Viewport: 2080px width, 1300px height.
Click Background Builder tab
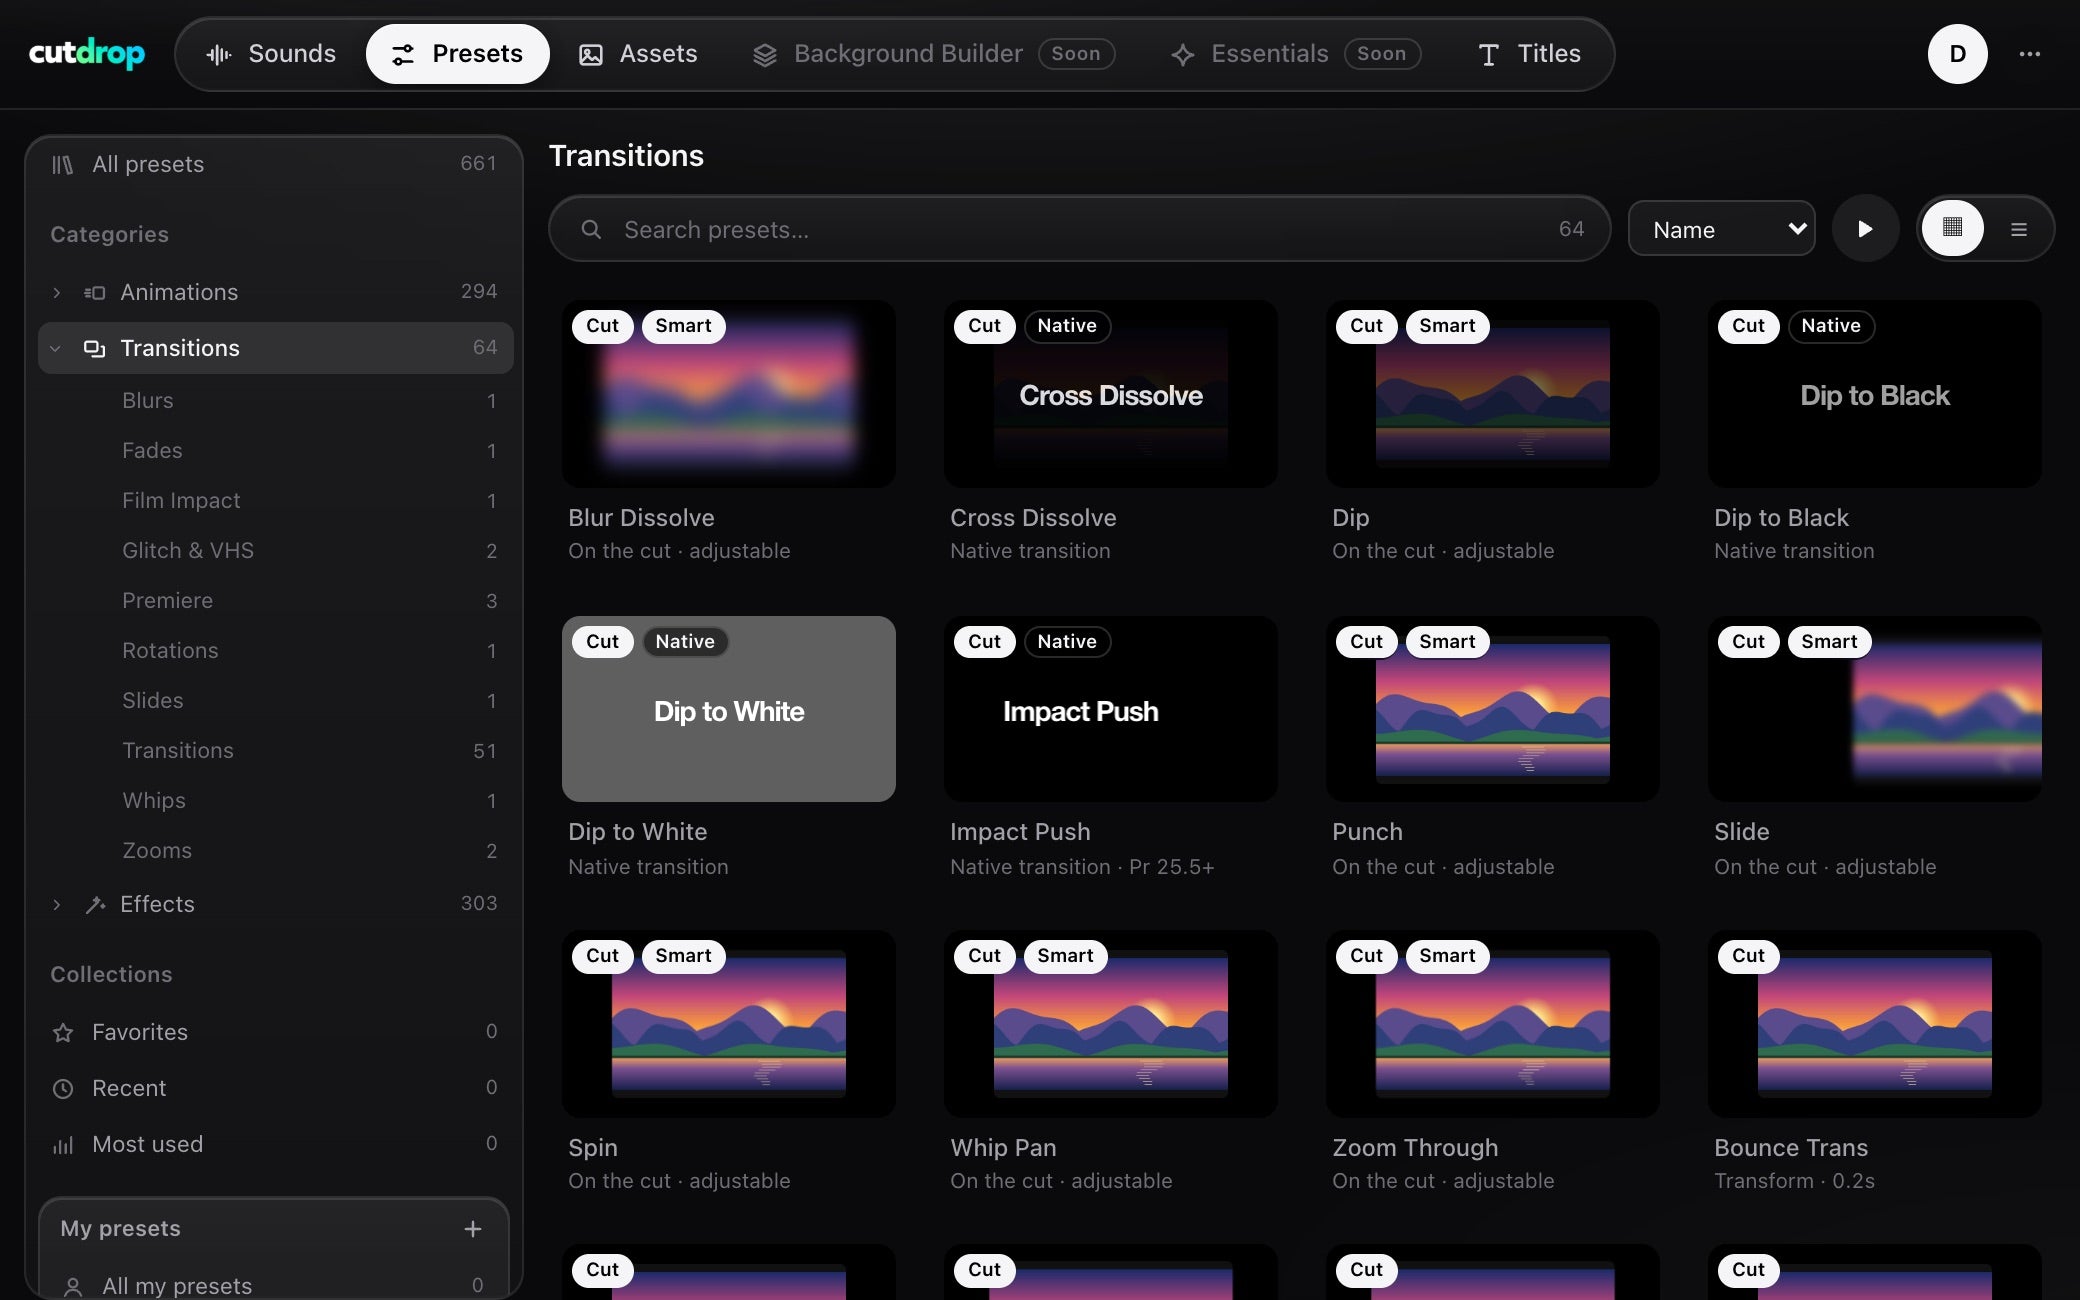pos(933,54)
